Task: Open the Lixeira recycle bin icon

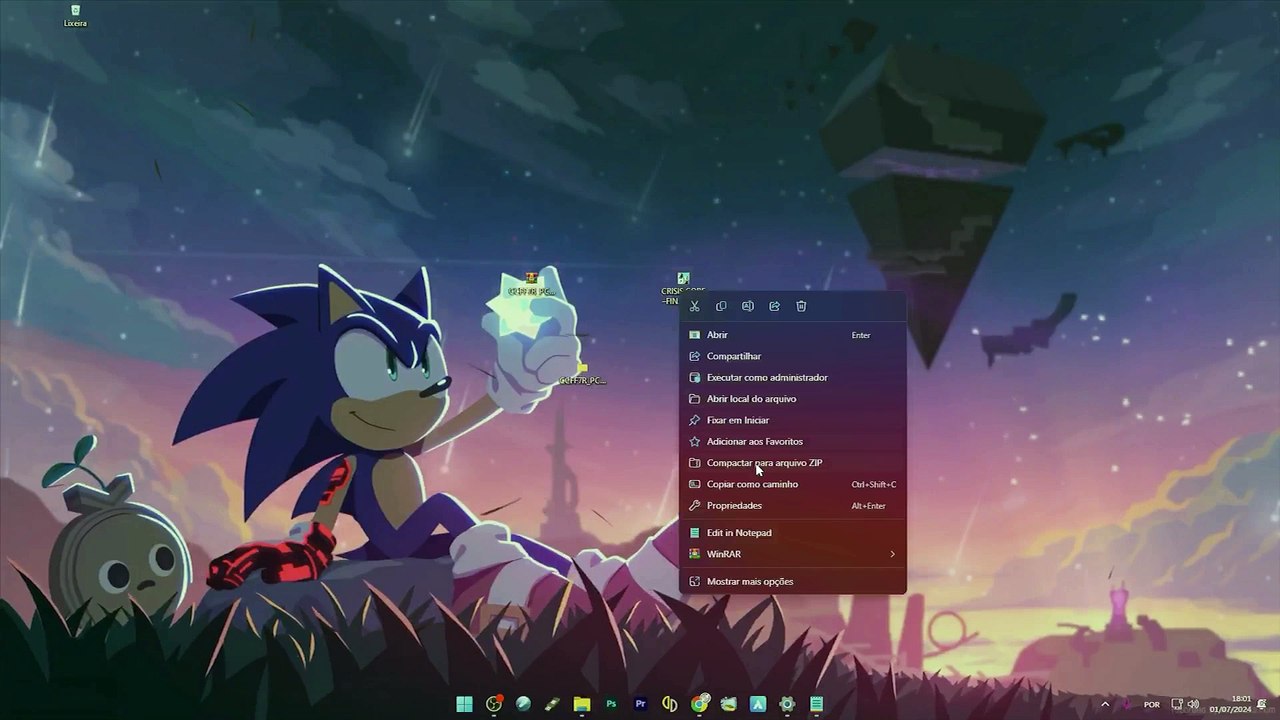Action: tap(75, 15)
